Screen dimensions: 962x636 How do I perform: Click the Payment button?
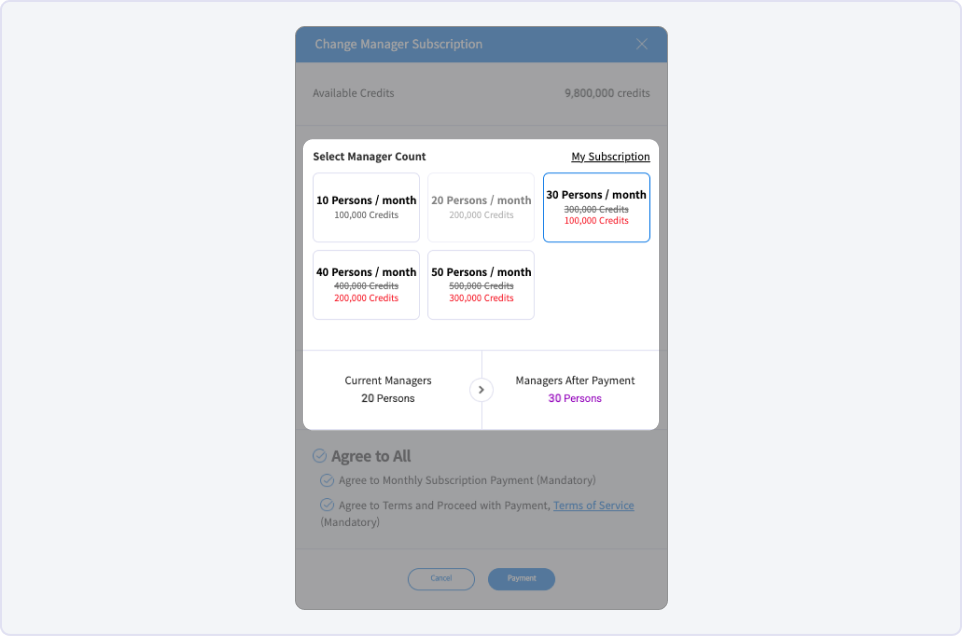[x=521, y=578]
